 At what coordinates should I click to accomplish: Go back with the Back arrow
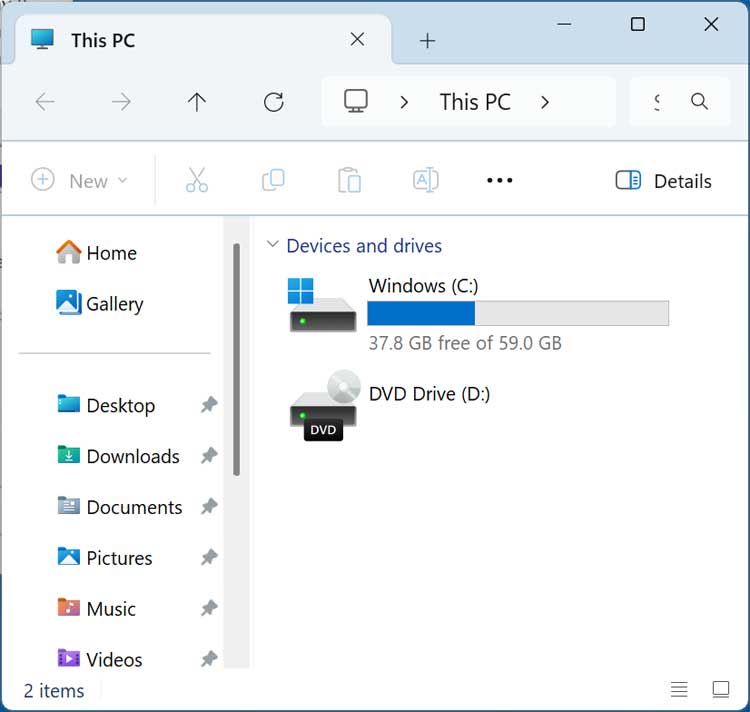pyautogui.click(x=45, y=102)
